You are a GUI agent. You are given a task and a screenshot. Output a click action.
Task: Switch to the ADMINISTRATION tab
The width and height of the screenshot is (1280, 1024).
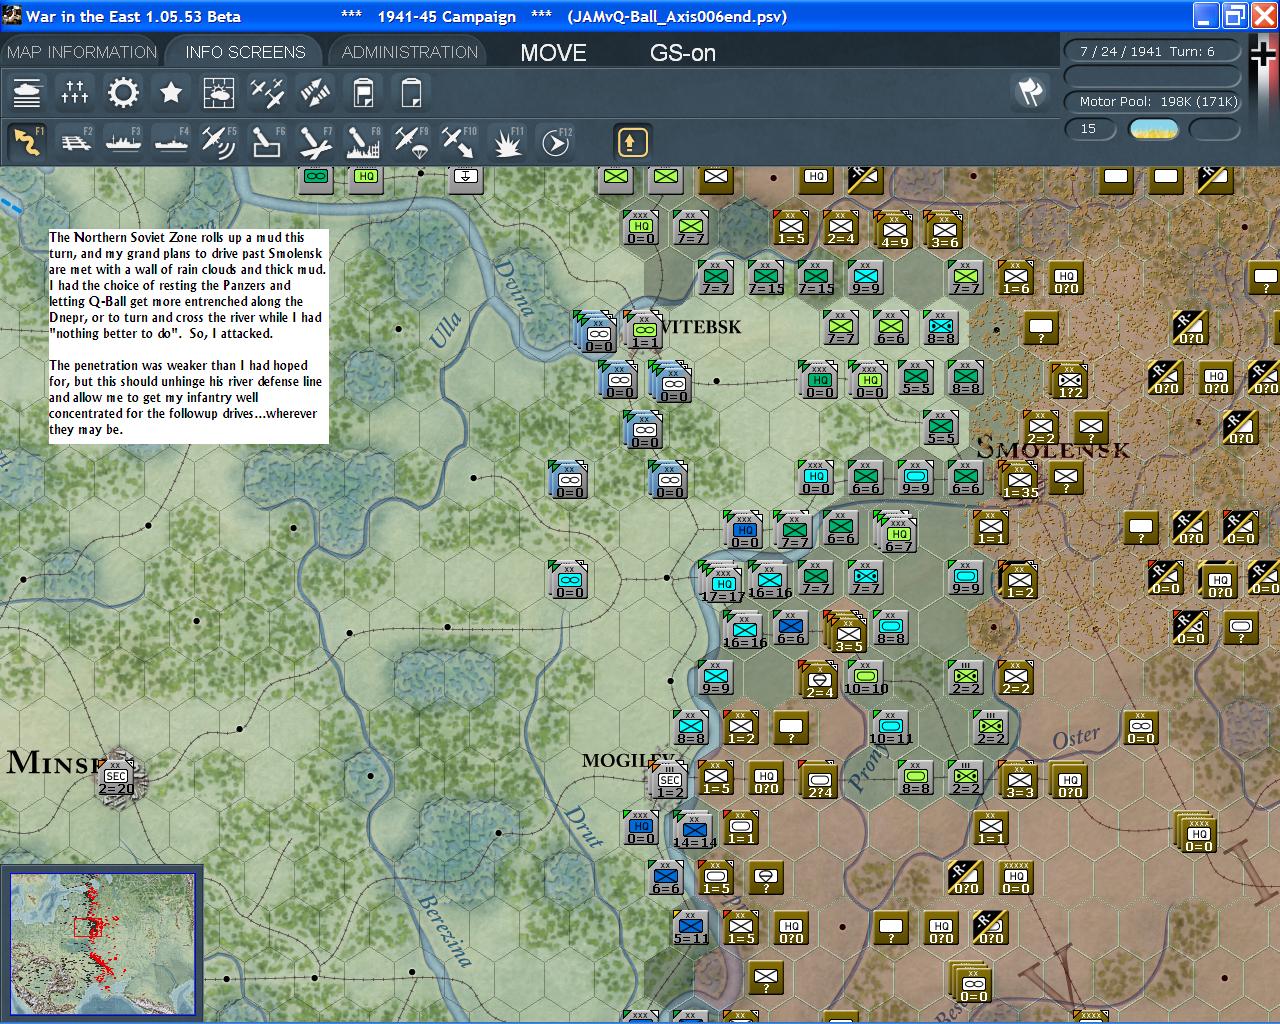[410, 52]
